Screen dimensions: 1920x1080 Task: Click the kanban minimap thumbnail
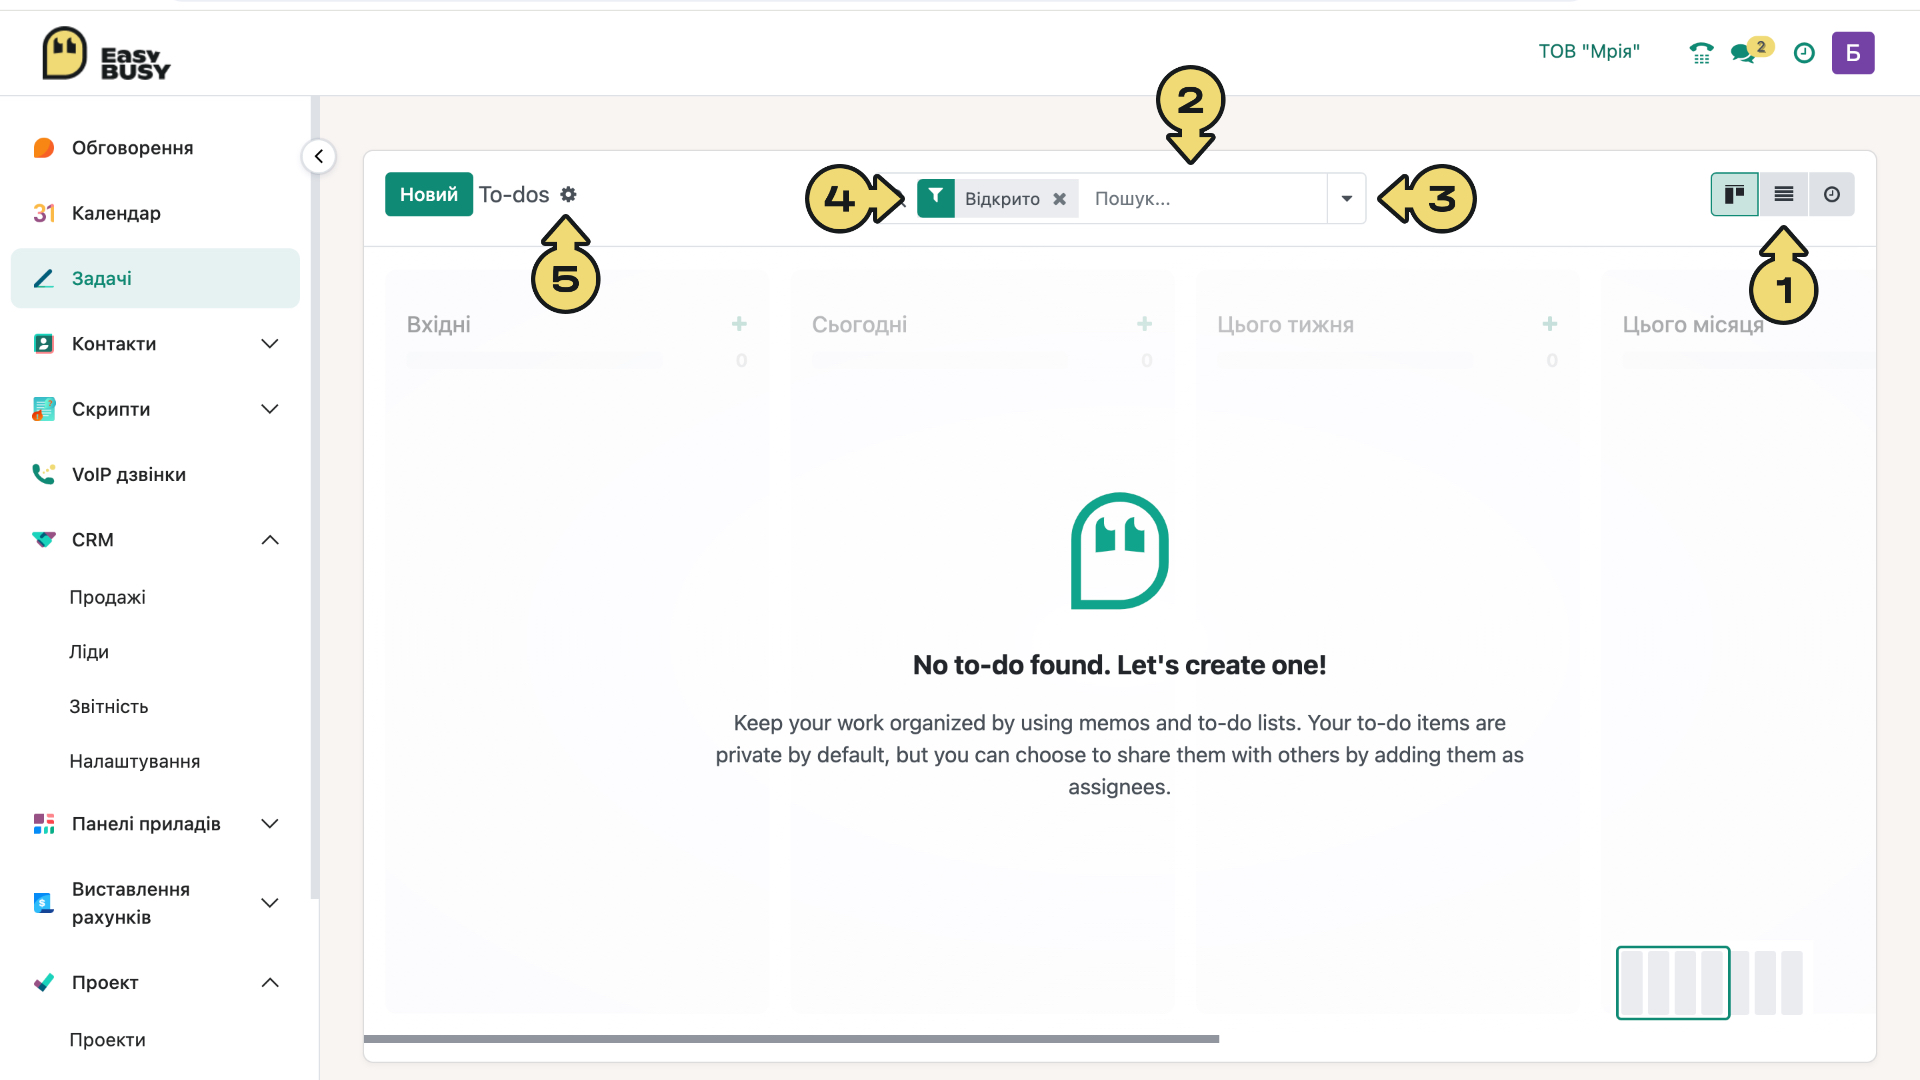tap(1673, 983)
